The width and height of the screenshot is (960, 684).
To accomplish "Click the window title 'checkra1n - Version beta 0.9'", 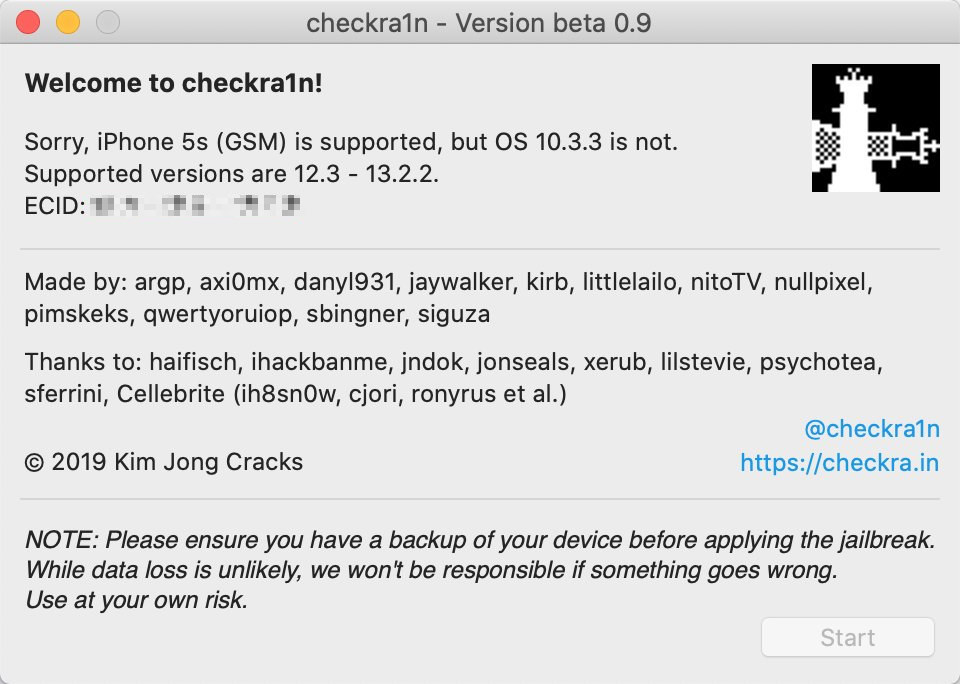I will (478, 23).
